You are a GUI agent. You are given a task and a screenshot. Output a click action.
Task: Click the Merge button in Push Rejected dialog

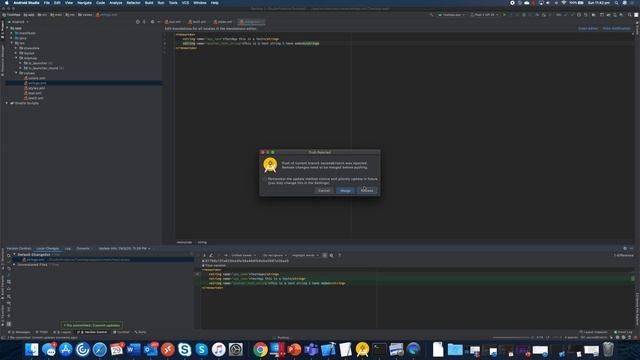pyautogui.click(x=345, y=191)
